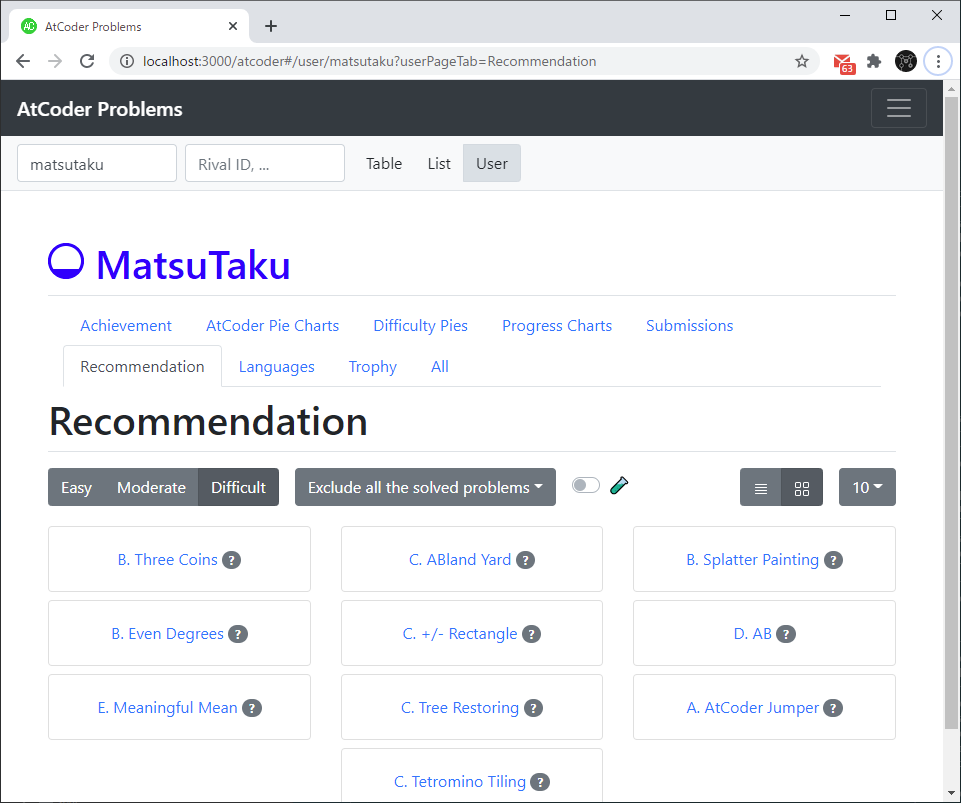Go to the Table page
This screenshot has height=803, width=961.
click(x=384, y=164)
